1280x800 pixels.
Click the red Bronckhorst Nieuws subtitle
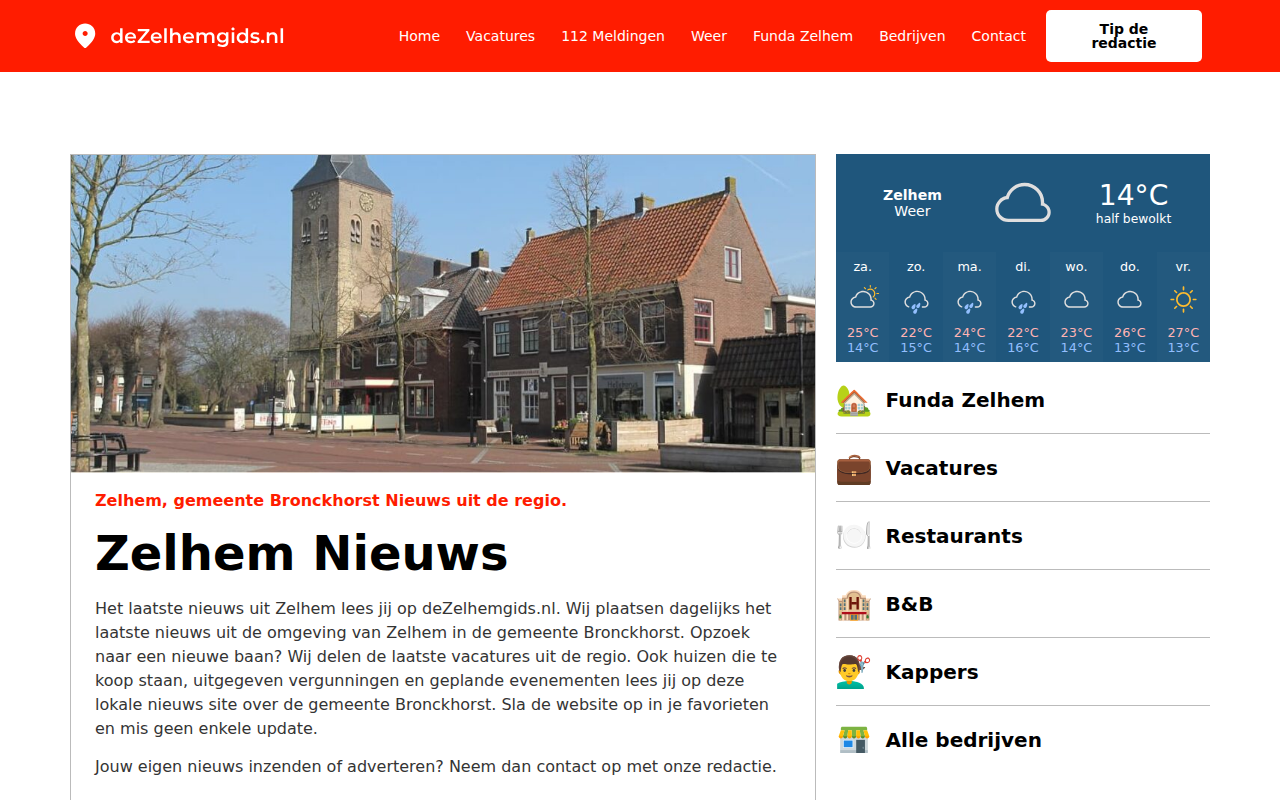click(331, 500)
